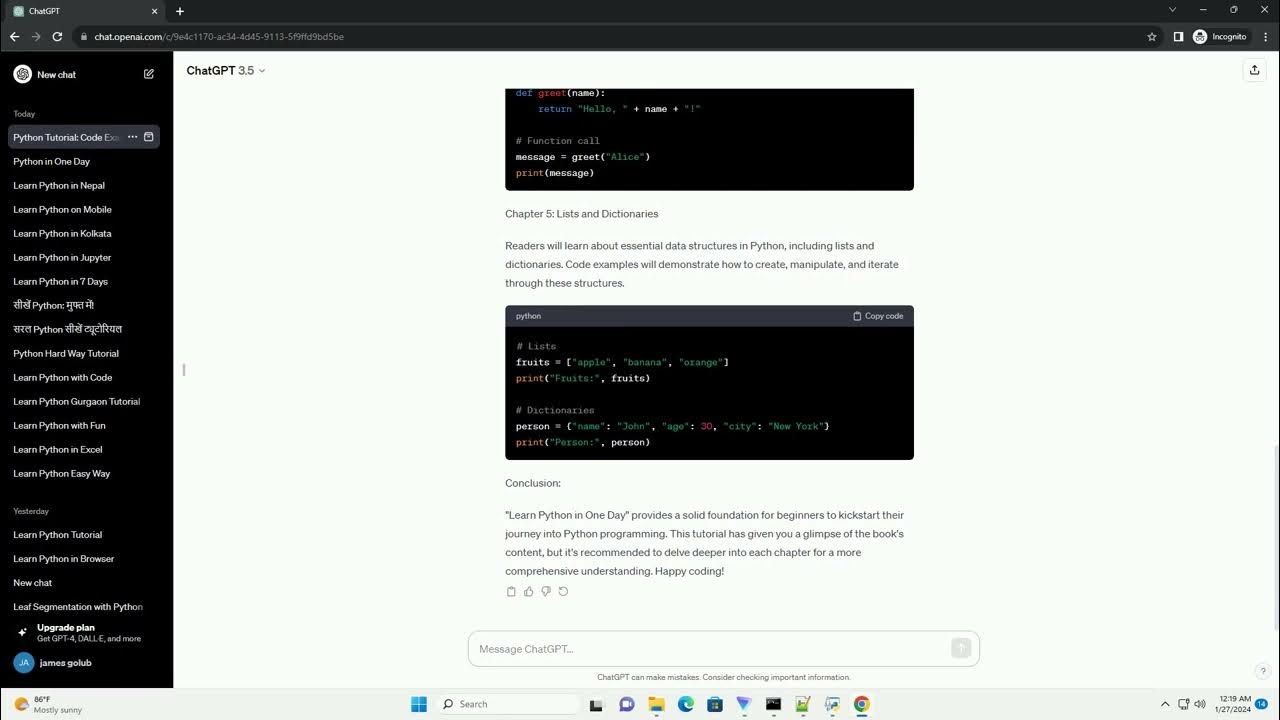Click the thumbs up icon
This screenshot has height=720, width=1280.
tap(529, 591)
